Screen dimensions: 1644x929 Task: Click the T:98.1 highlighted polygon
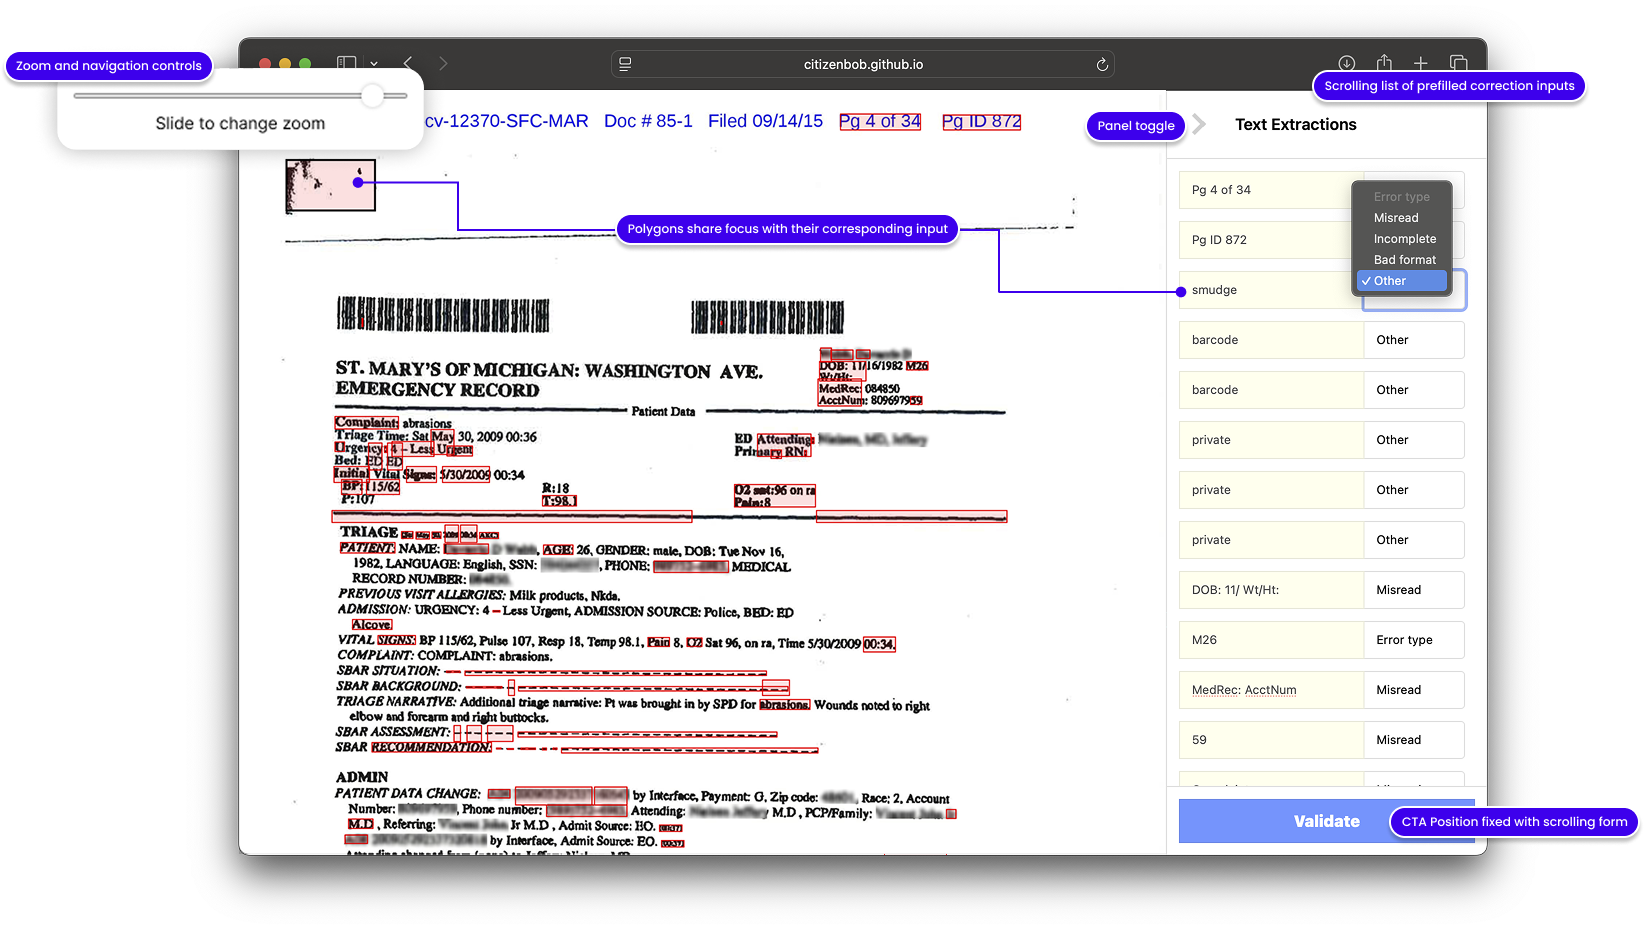[559, 501]
